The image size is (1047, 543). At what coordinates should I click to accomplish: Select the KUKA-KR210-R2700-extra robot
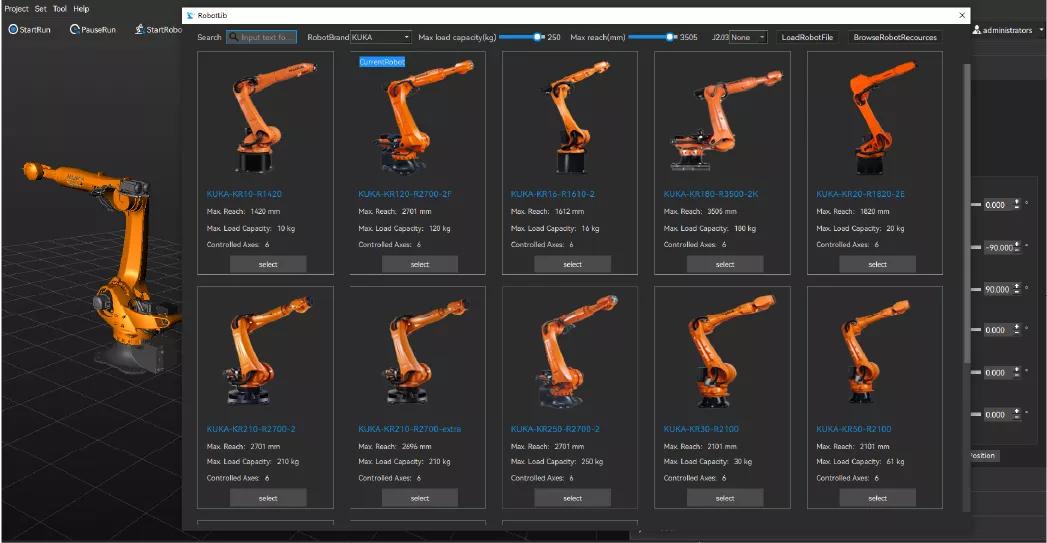(x=420, y=498)
